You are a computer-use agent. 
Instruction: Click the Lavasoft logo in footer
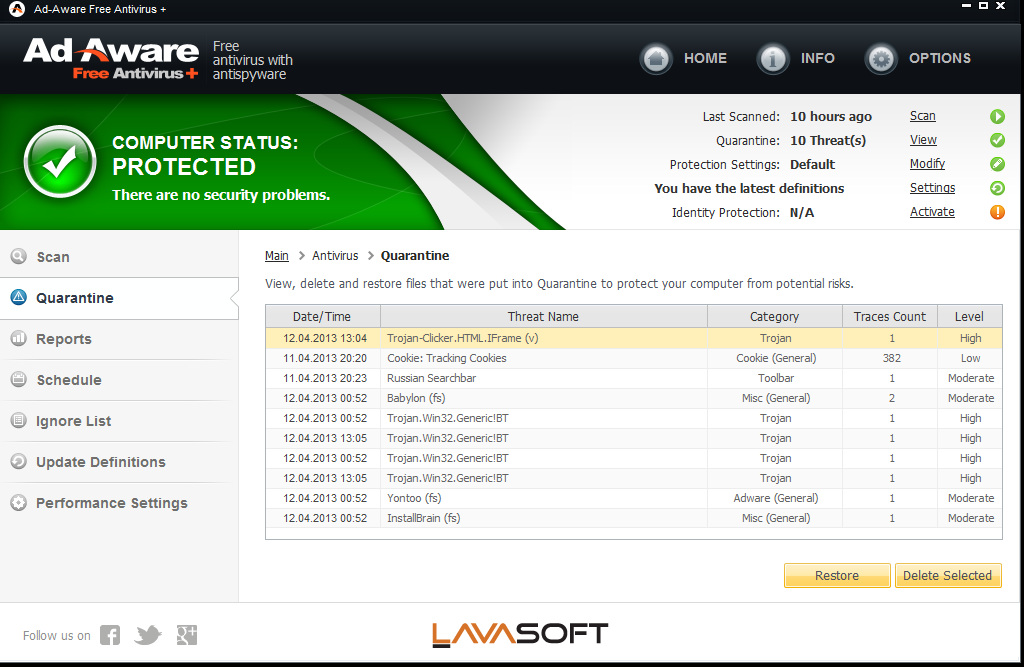[x=520, y=634]
